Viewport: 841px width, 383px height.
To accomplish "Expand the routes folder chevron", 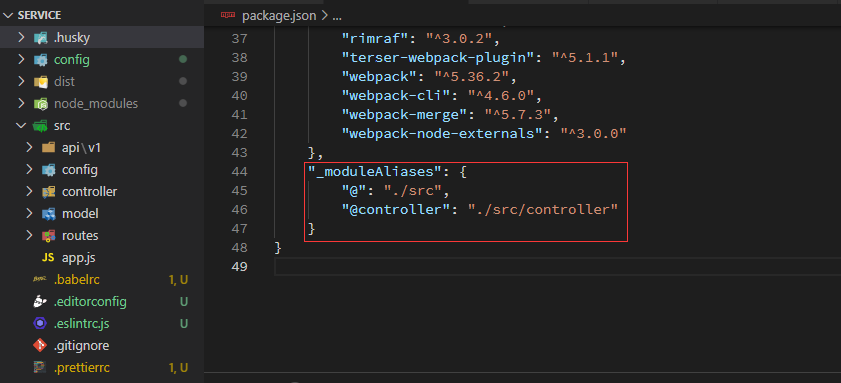I will (29, 235).
